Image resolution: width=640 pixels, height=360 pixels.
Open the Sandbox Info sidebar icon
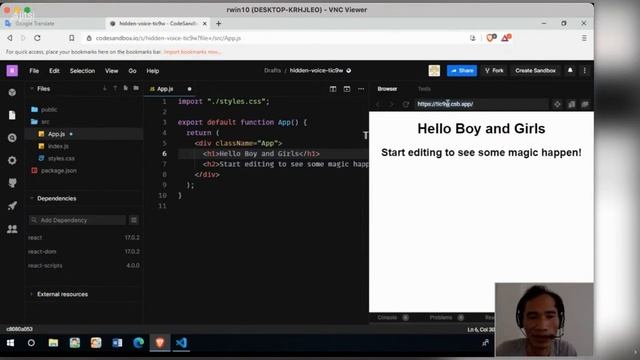[12, 93]
